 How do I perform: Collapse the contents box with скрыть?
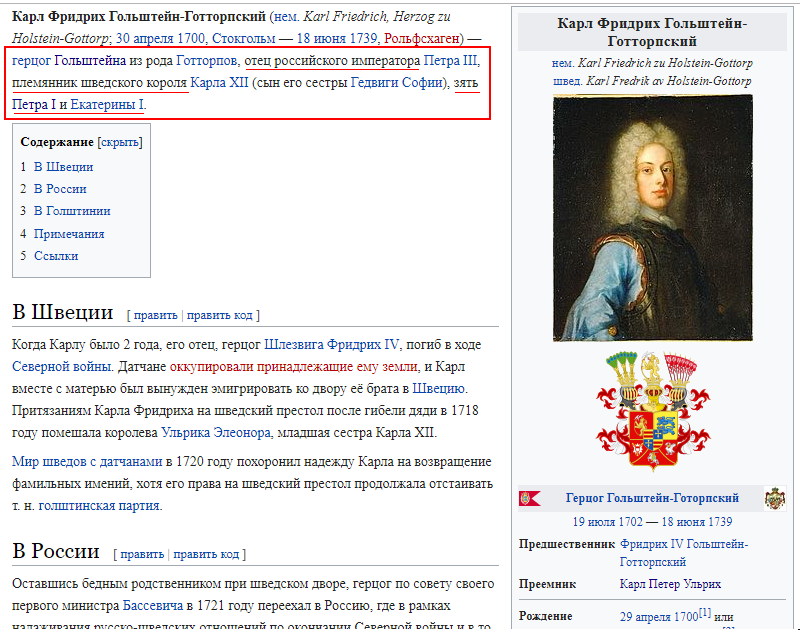120,142
